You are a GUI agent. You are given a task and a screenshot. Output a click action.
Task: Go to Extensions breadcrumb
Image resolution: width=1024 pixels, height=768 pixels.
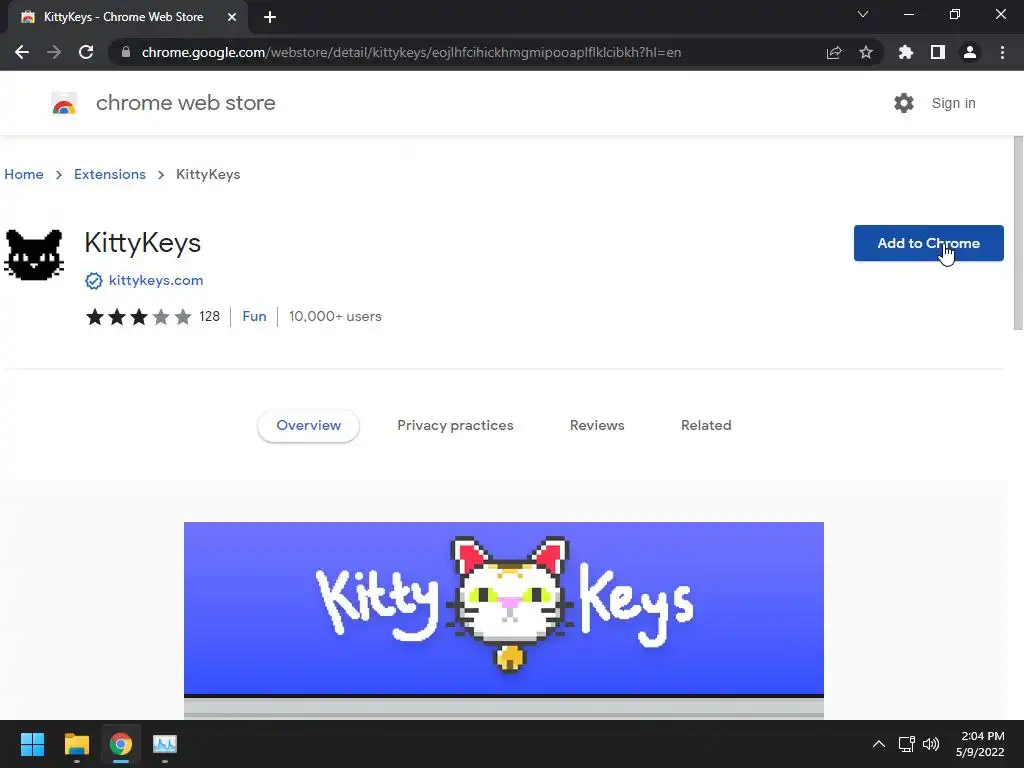click(x=110, y=174)
